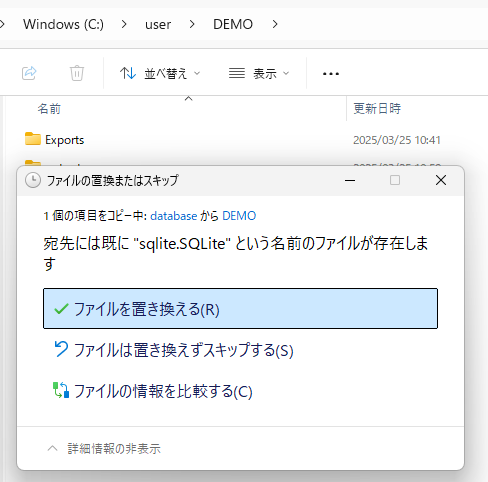
Task: Open the three-dot more options menu
Action: 331,74
